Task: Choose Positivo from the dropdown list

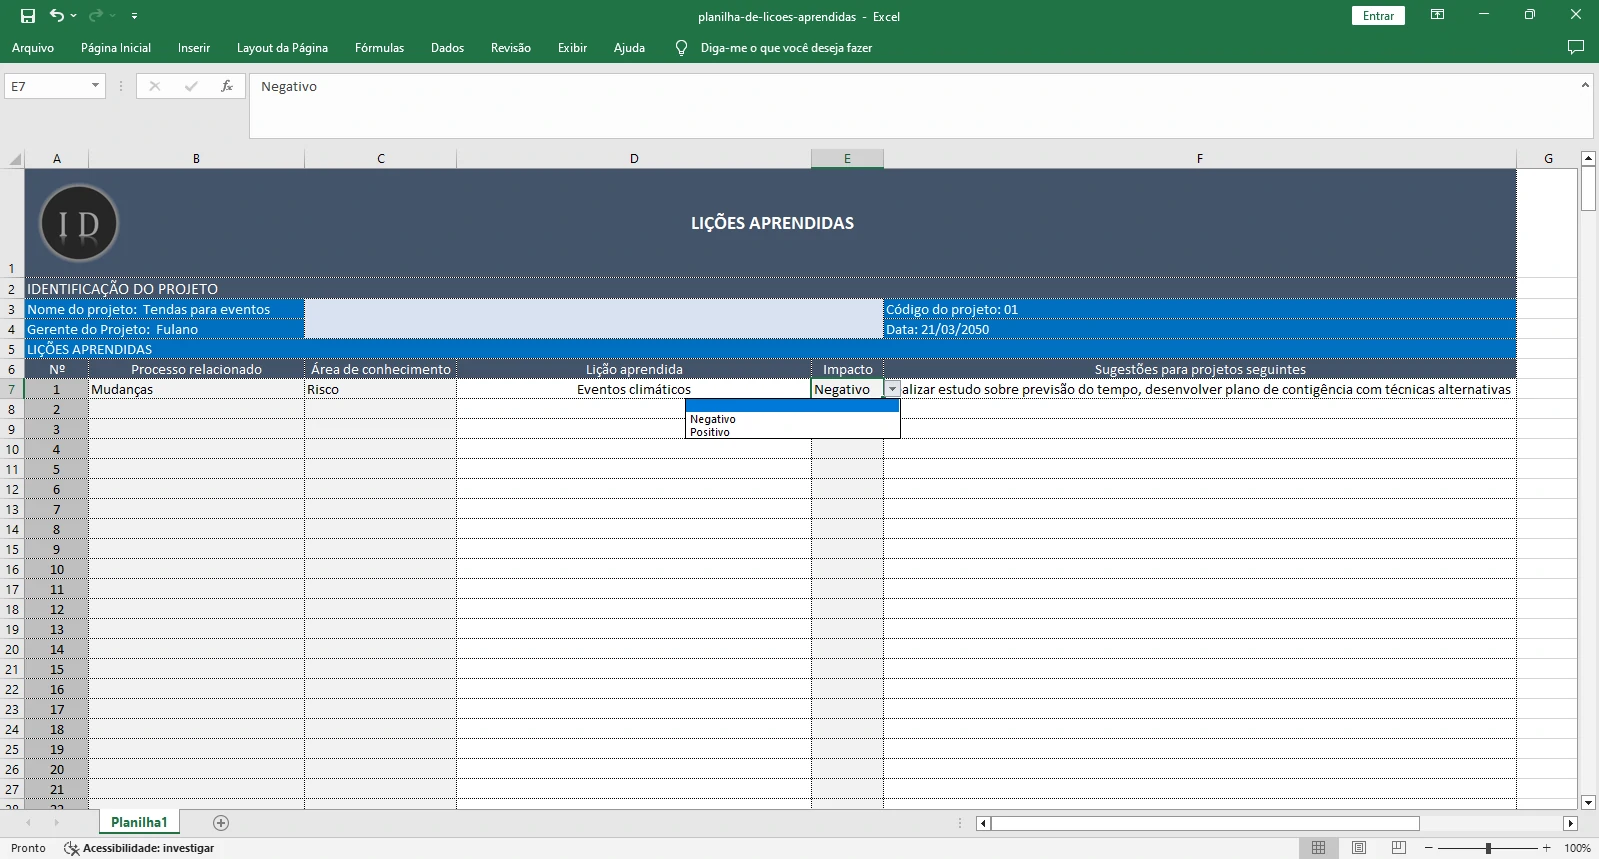Action: (x=710, y=433)
